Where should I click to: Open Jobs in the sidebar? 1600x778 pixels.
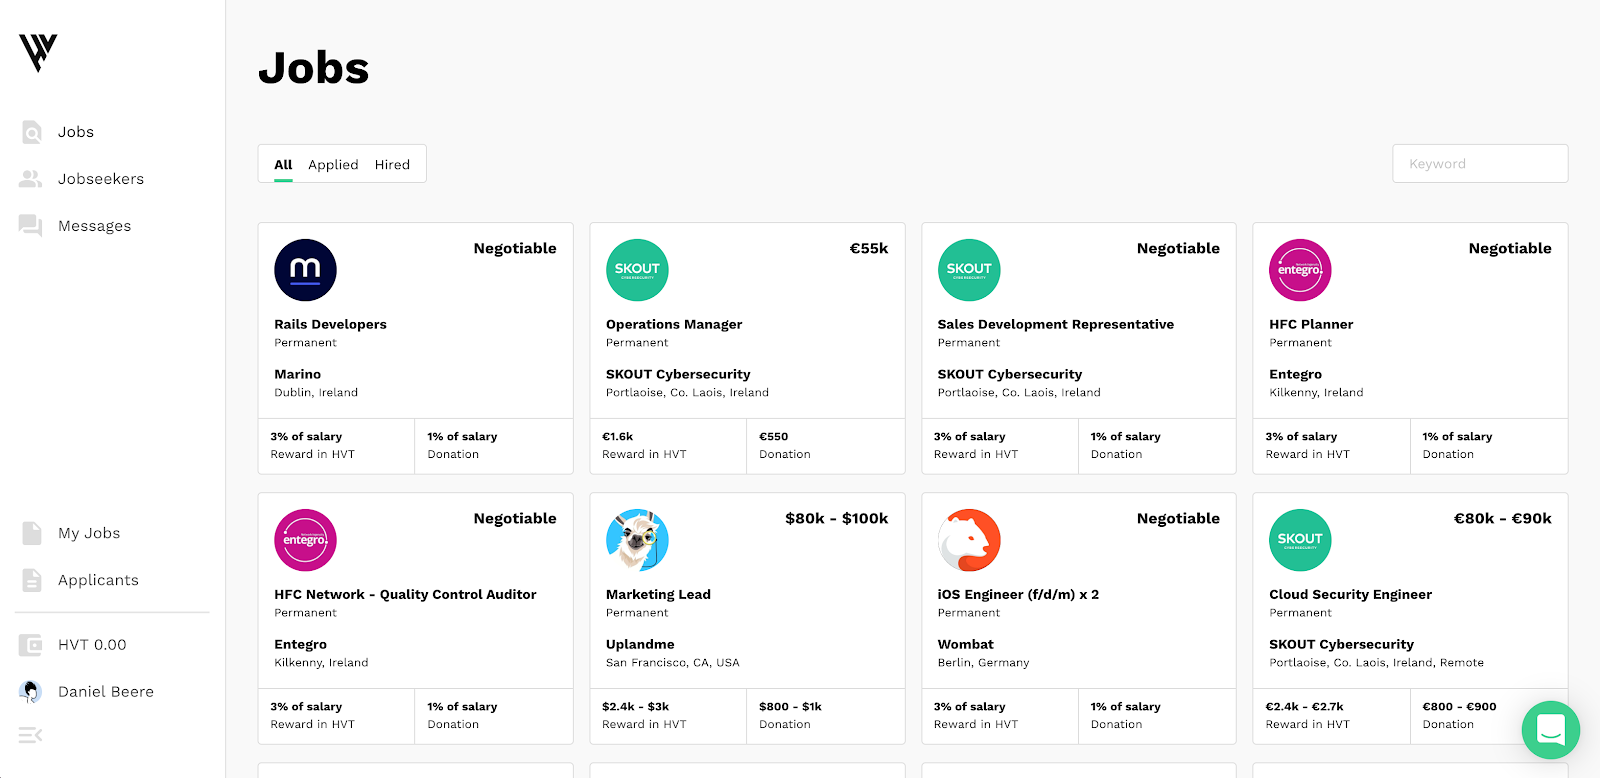click(76, 132)
